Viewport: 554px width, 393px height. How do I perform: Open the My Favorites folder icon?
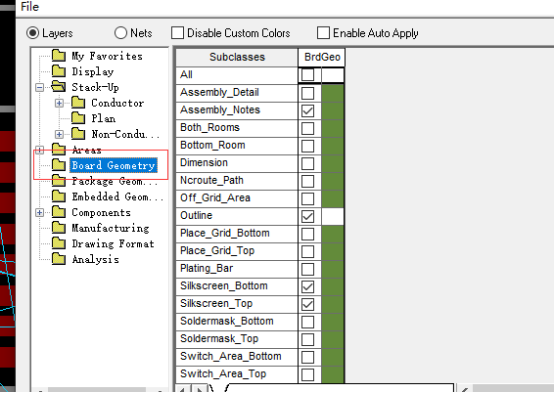click(59, 55)
